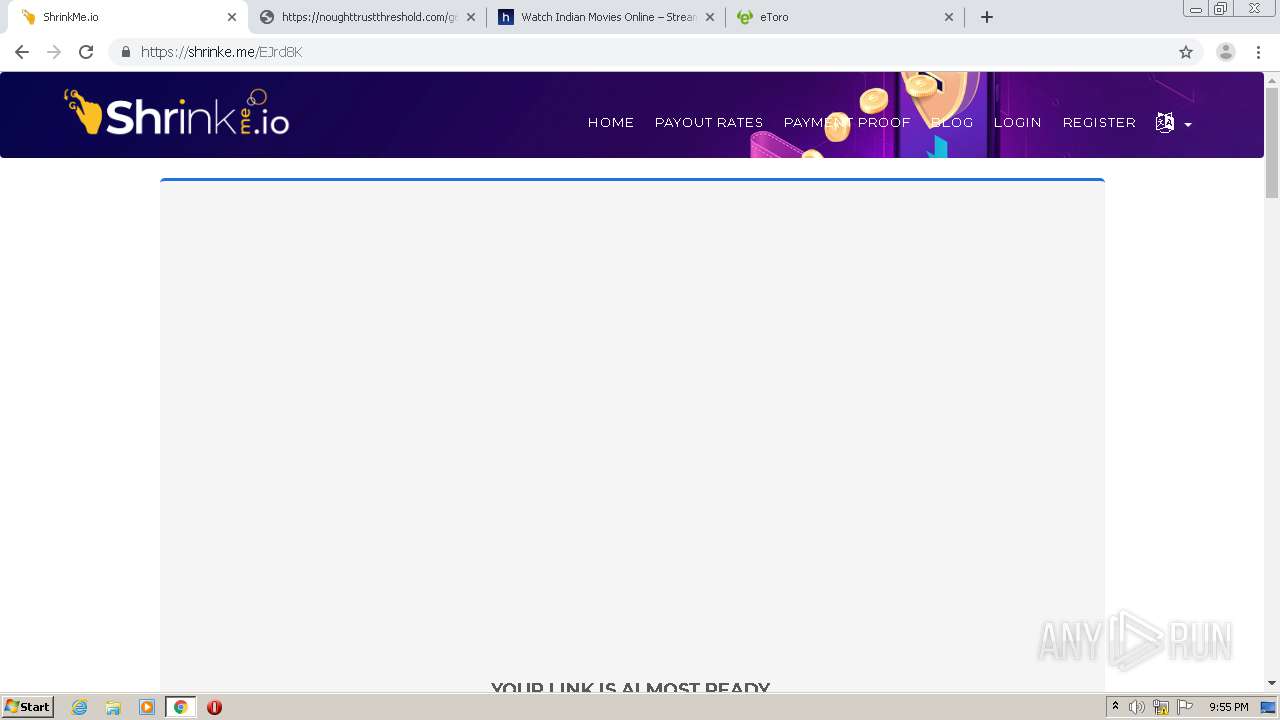
Task: Click the 9:55 PM taskbar clock
Action: click(x=1229, y=707)
